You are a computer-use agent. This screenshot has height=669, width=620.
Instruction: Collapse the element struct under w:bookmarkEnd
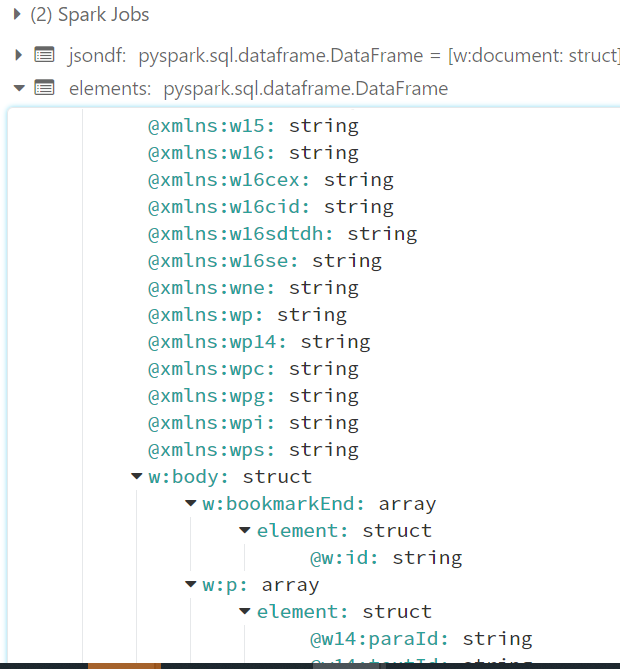(x=245, y=531)
